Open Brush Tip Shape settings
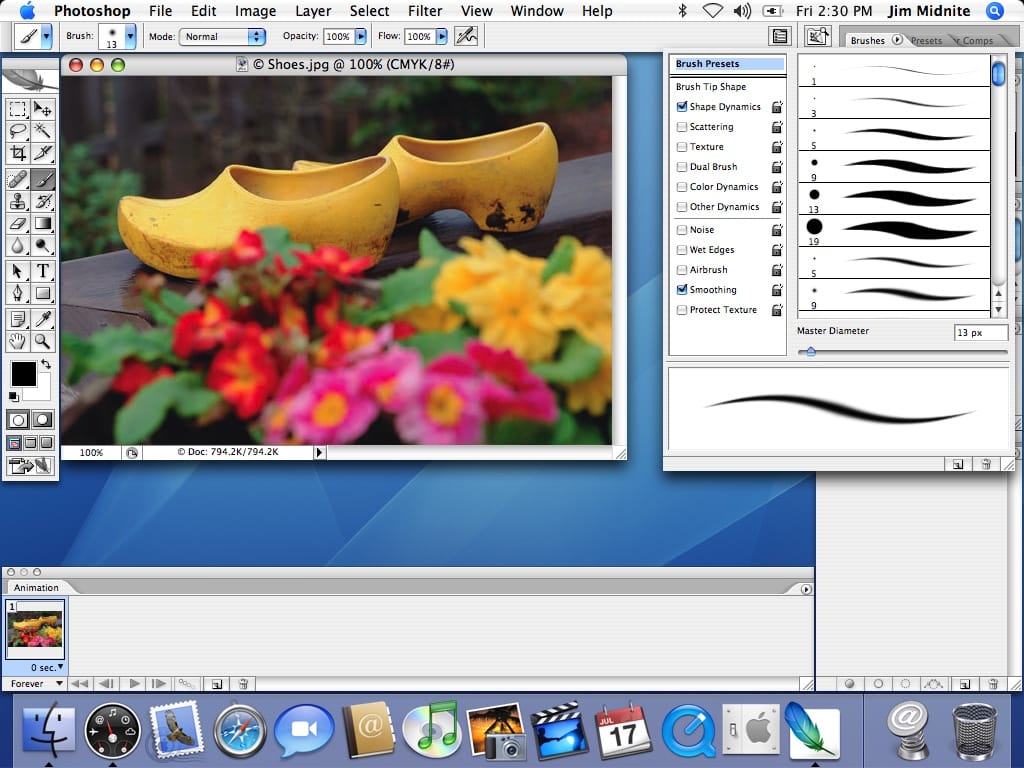Screen dimensions: 1024x768 (710, 87)
